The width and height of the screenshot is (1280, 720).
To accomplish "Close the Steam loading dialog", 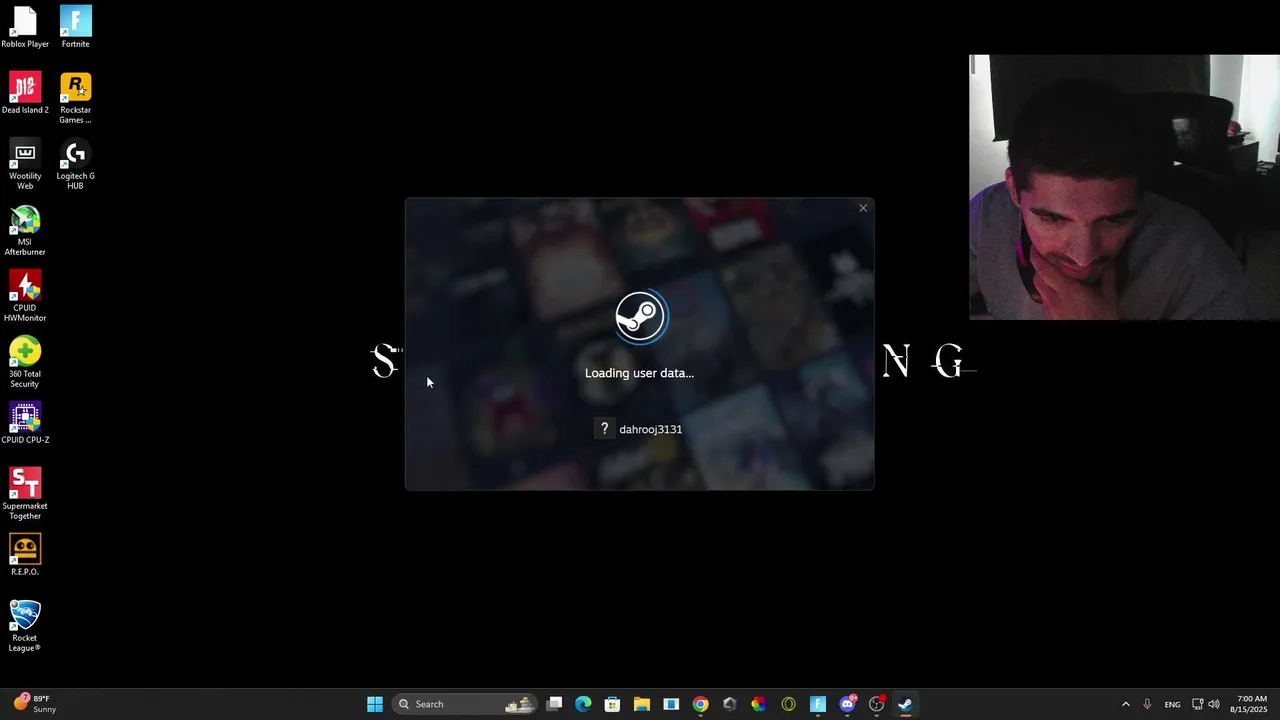I will [863, 208].
